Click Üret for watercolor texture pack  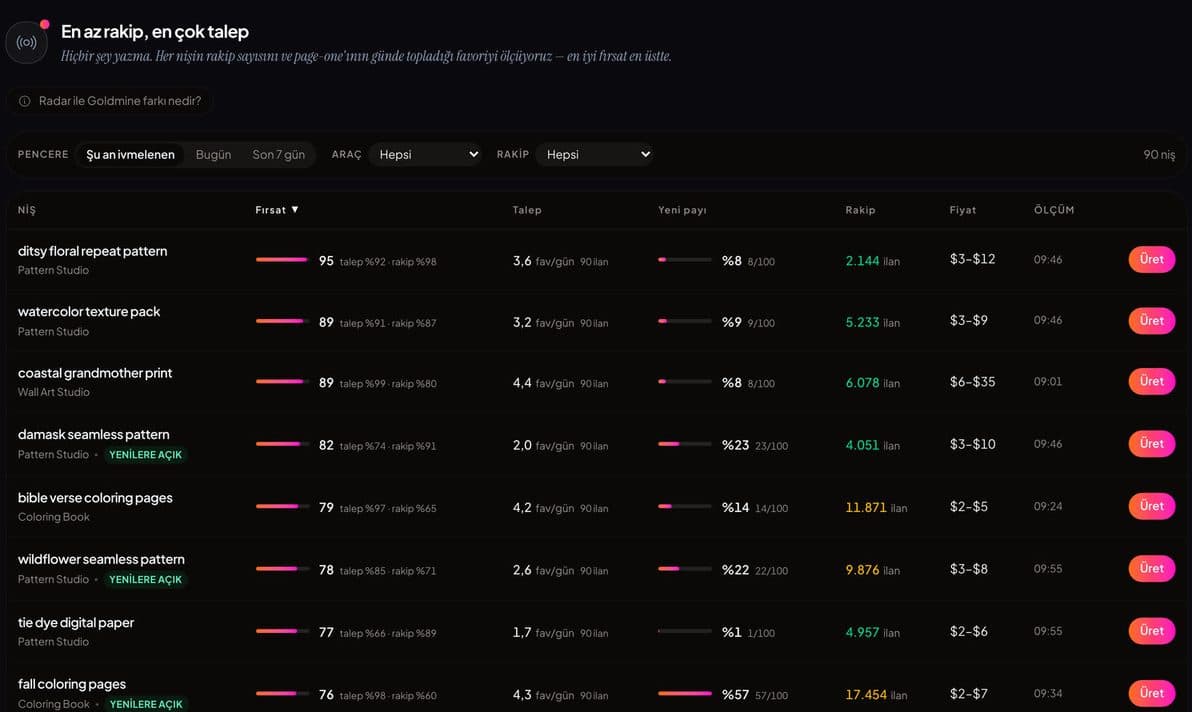click(x=1152, y=321)
